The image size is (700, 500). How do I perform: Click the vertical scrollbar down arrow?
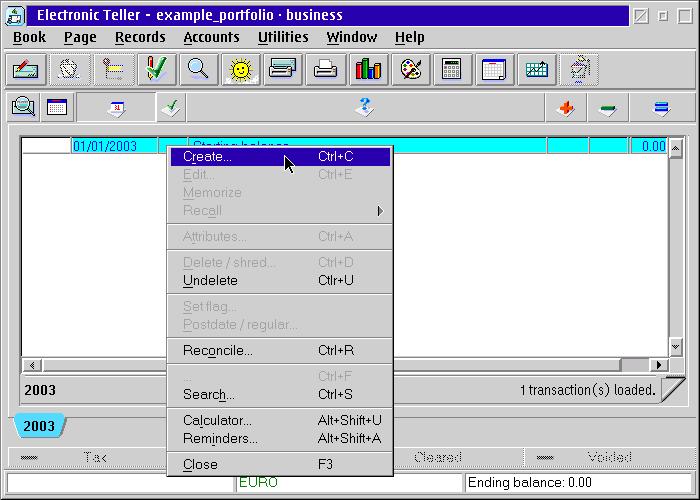coord(675,346)
